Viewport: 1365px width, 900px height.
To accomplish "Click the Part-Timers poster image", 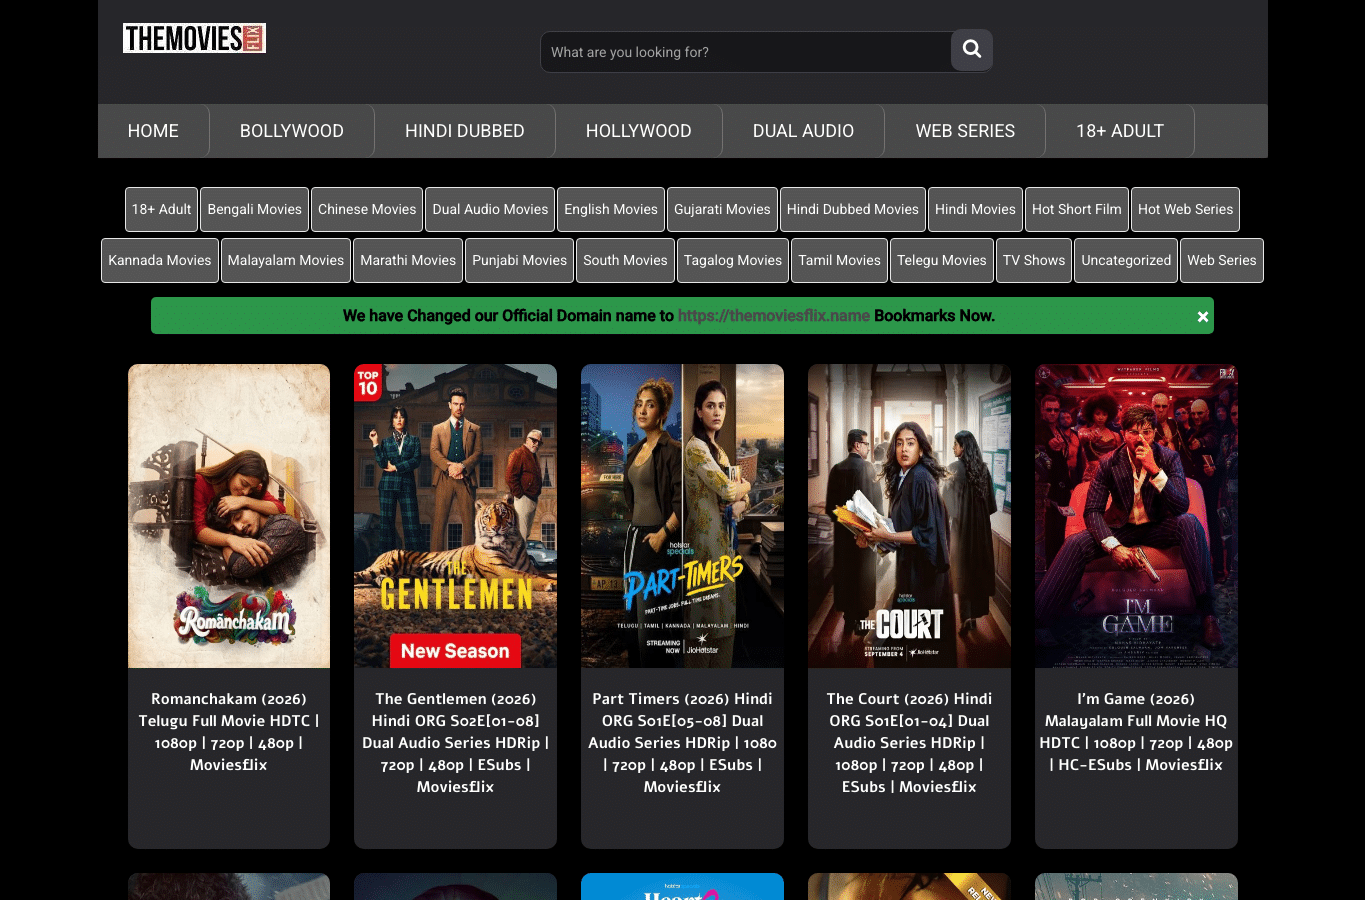I will click(x=682, y=516).
